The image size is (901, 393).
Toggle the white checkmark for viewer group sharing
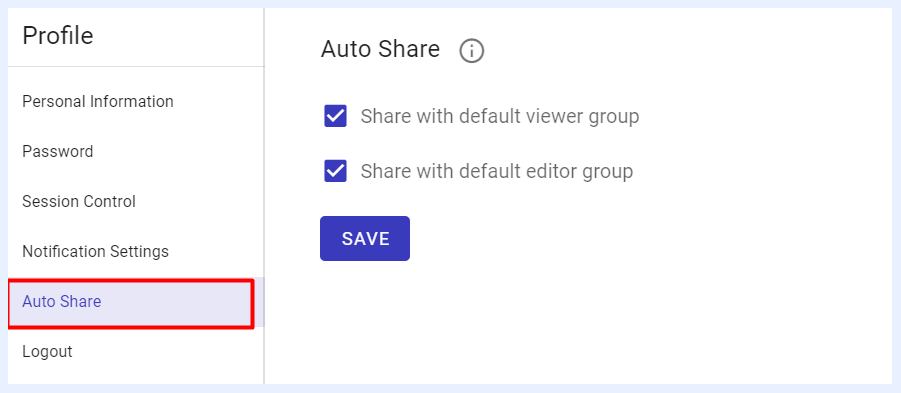335,116
